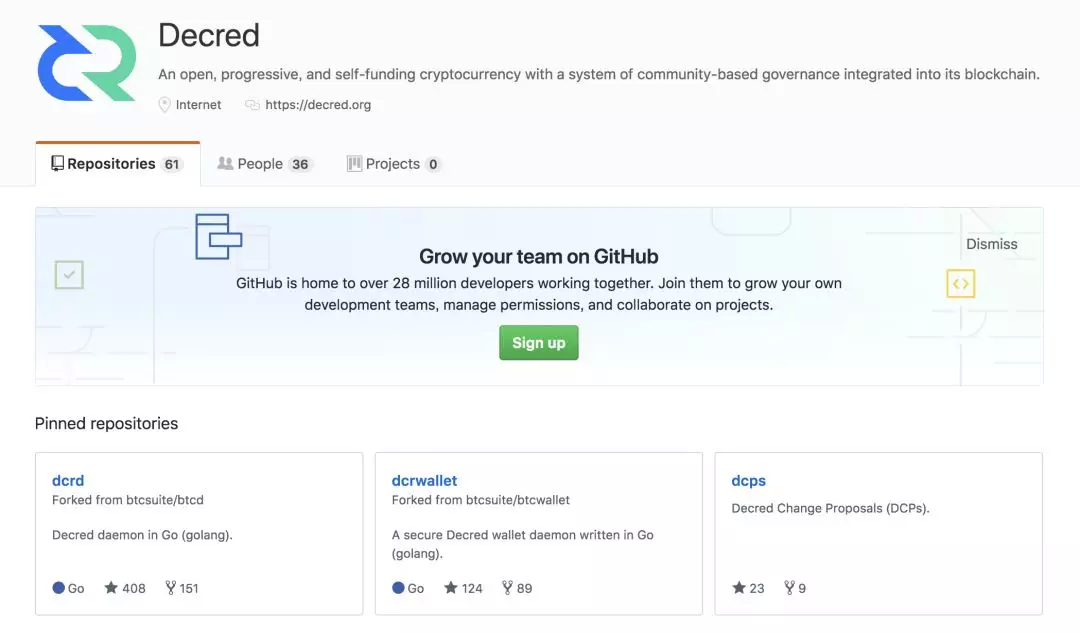The height and width of the screenshot is (633, 1080).
Task: Click the dcps star count 23
Action: pyautogui.click(x=757, y=588)
